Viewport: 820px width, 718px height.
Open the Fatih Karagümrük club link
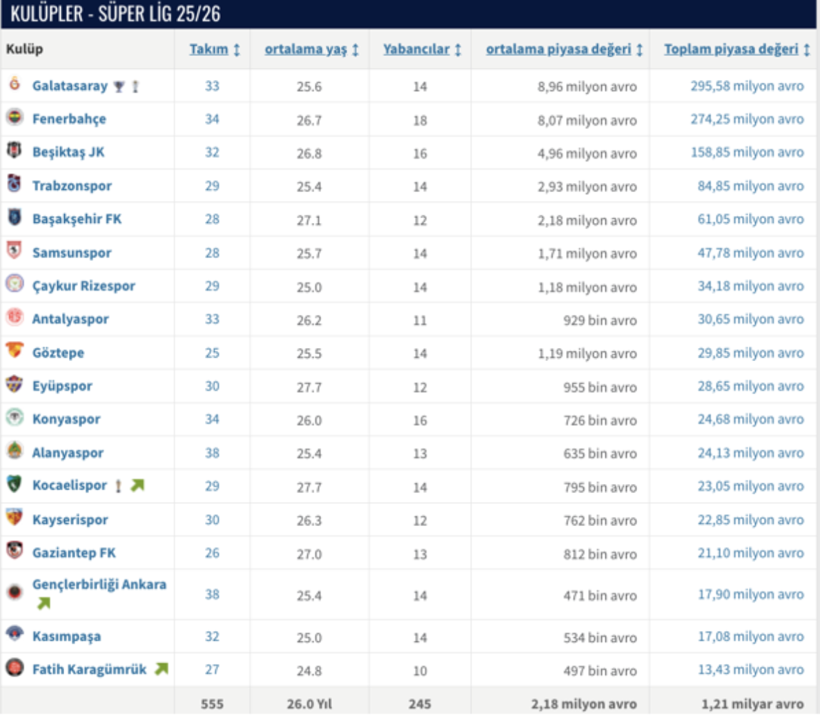pyautogui.click(x=89, y=670)
